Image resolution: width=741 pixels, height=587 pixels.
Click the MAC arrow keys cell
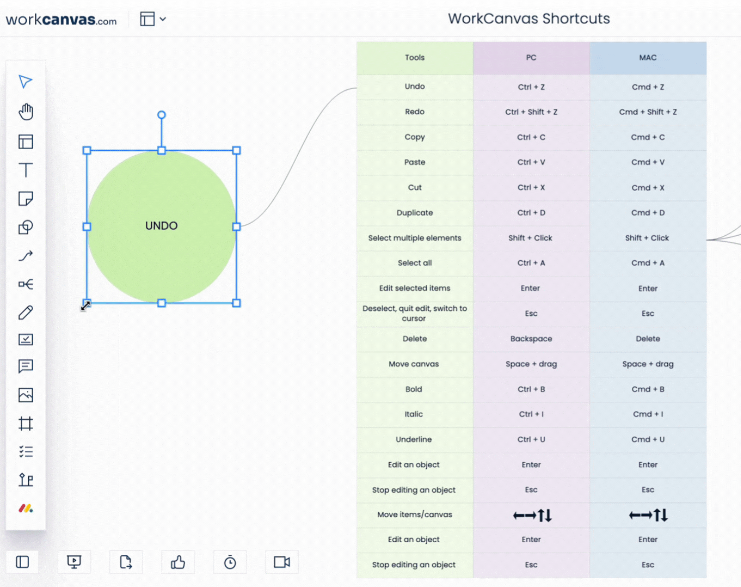(648, 515)
